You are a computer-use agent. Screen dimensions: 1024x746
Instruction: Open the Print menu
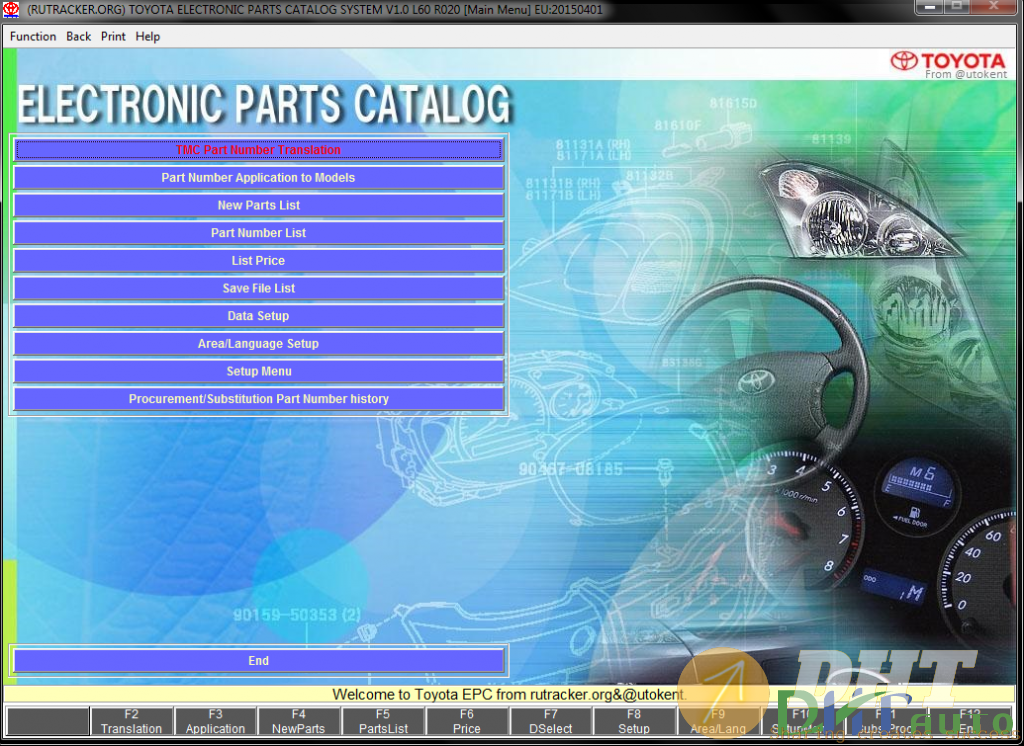pos(113,37)
